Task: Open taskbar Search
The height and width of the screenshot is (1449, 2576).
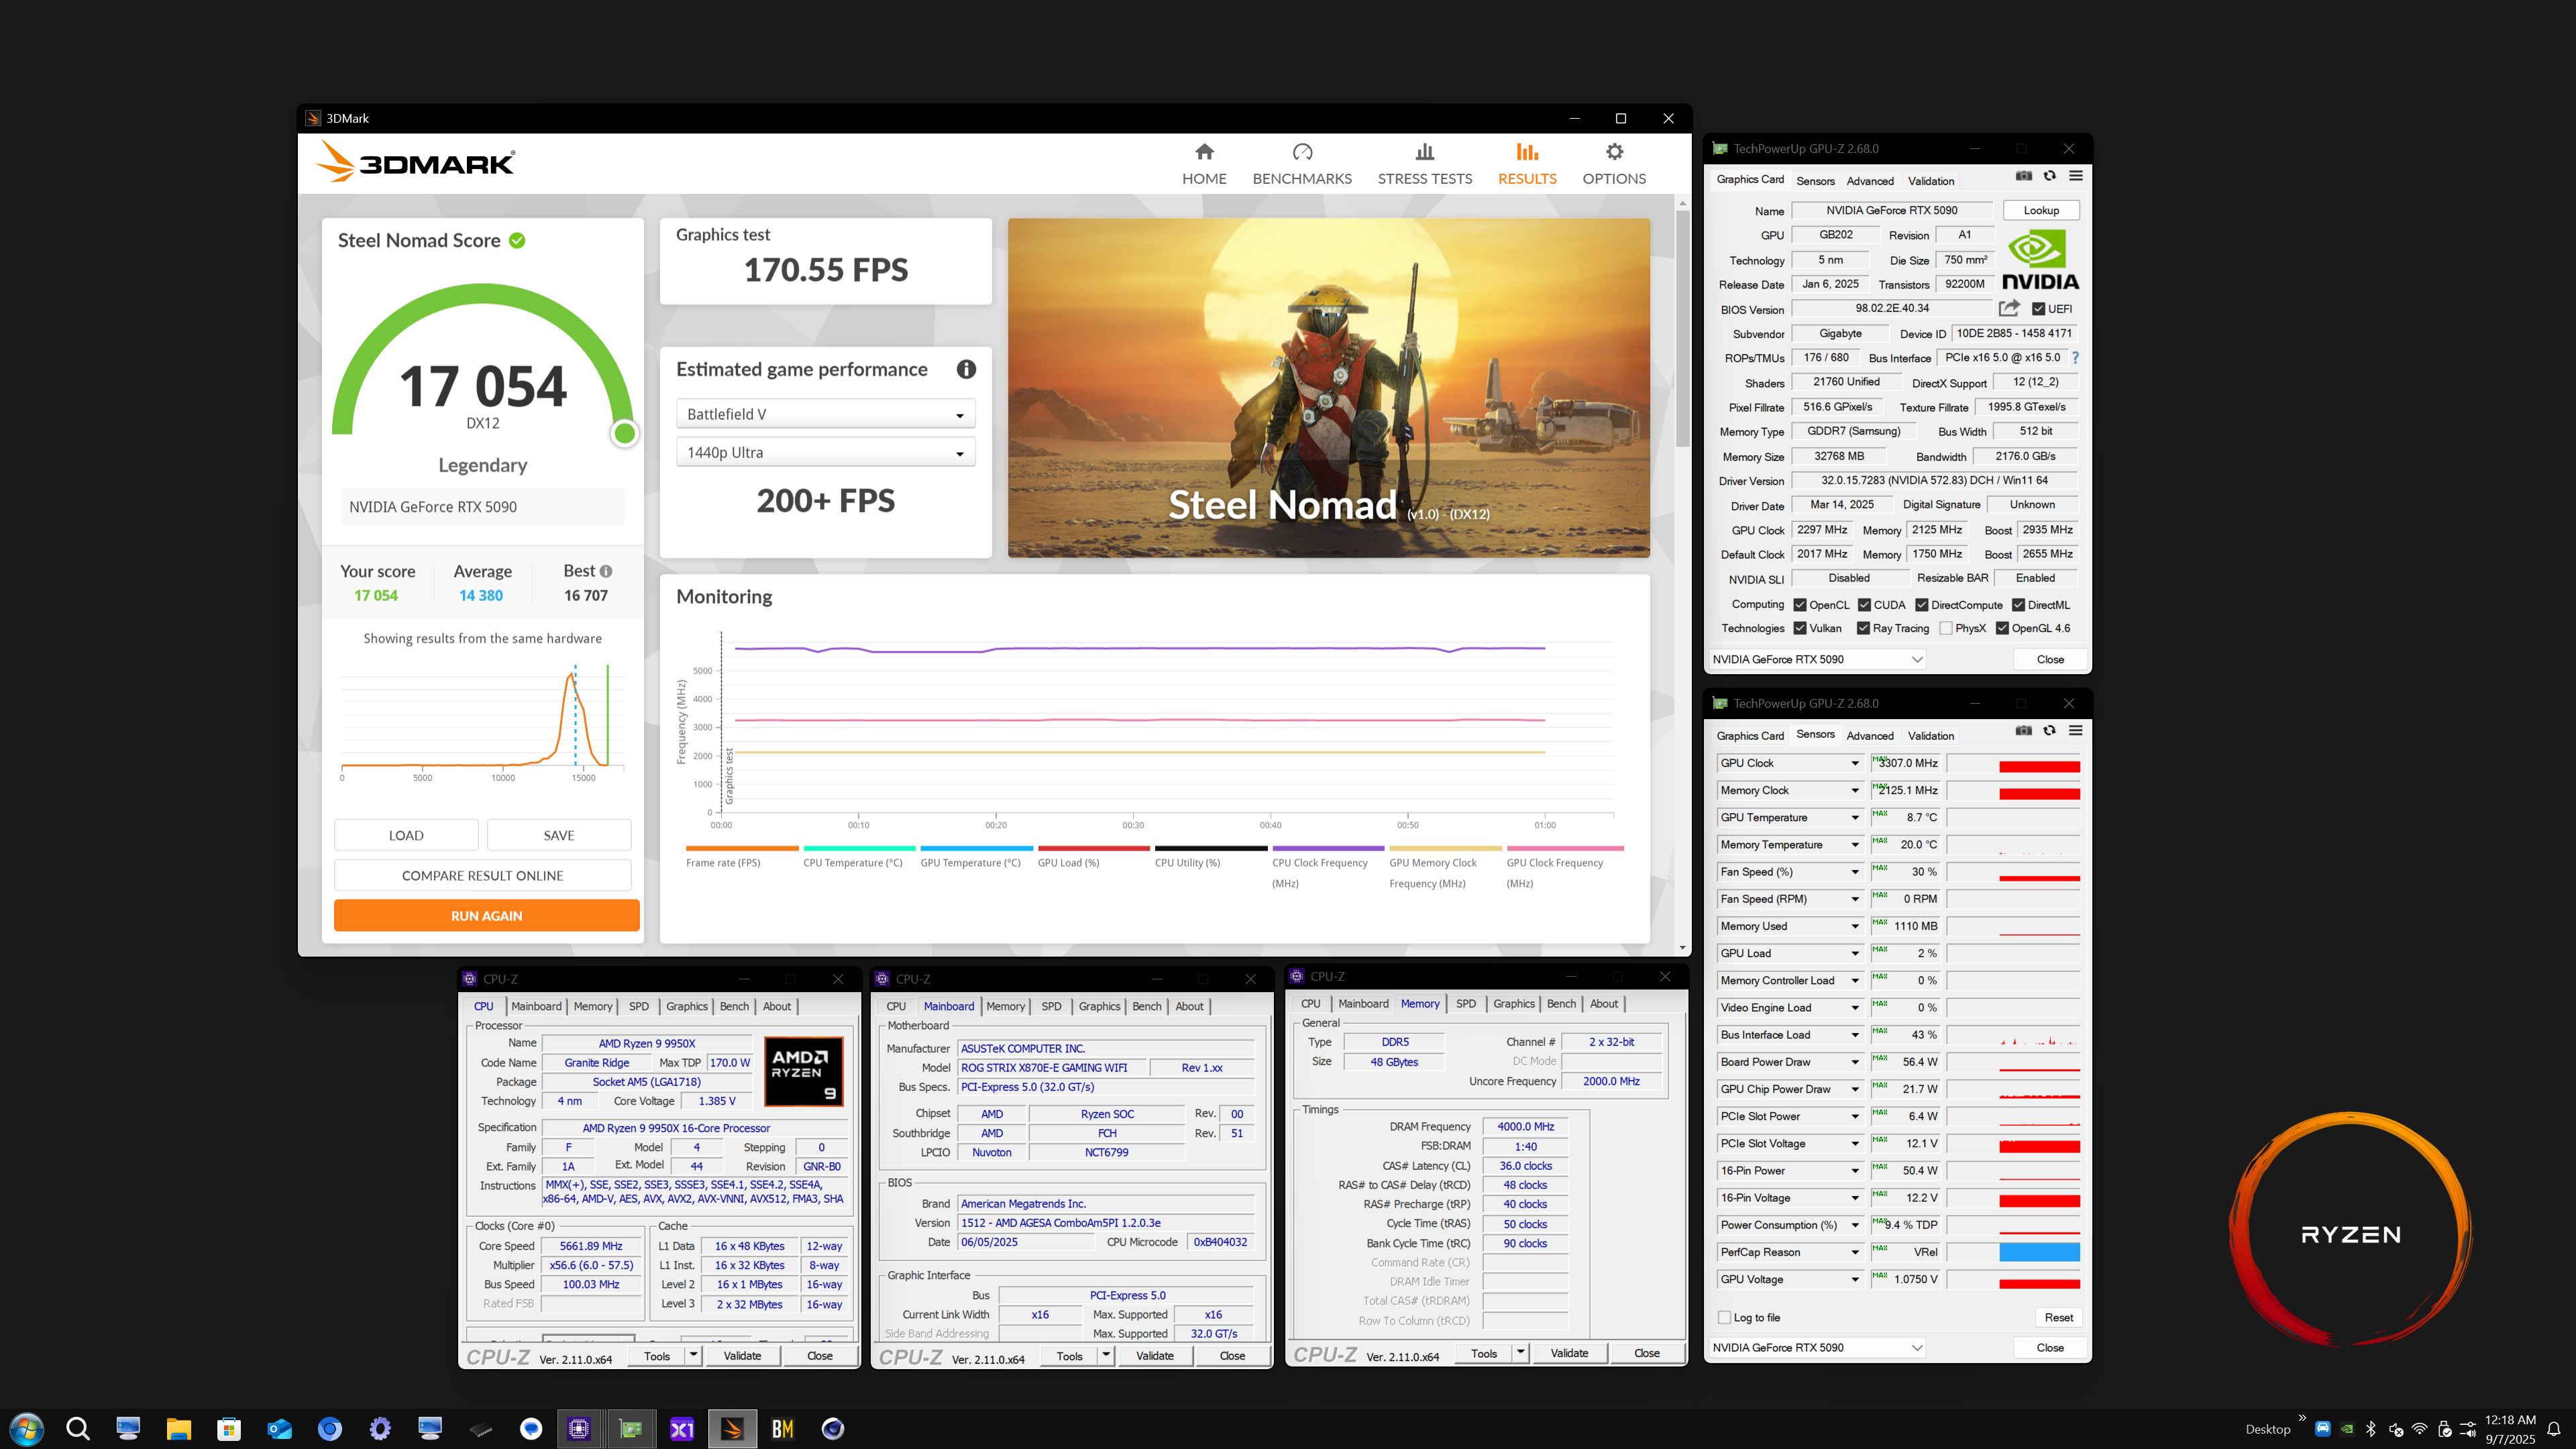Action: pyautogui.click(x=78, y=1428)
